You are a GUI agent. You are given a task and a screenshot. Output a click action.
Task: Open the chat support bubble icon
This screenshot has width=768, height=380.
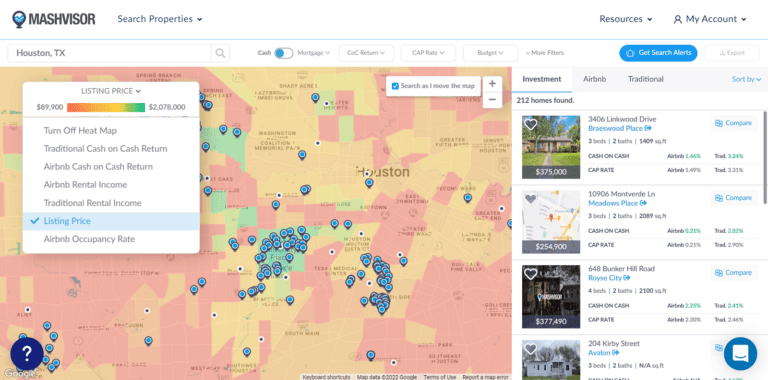point(740,353)
